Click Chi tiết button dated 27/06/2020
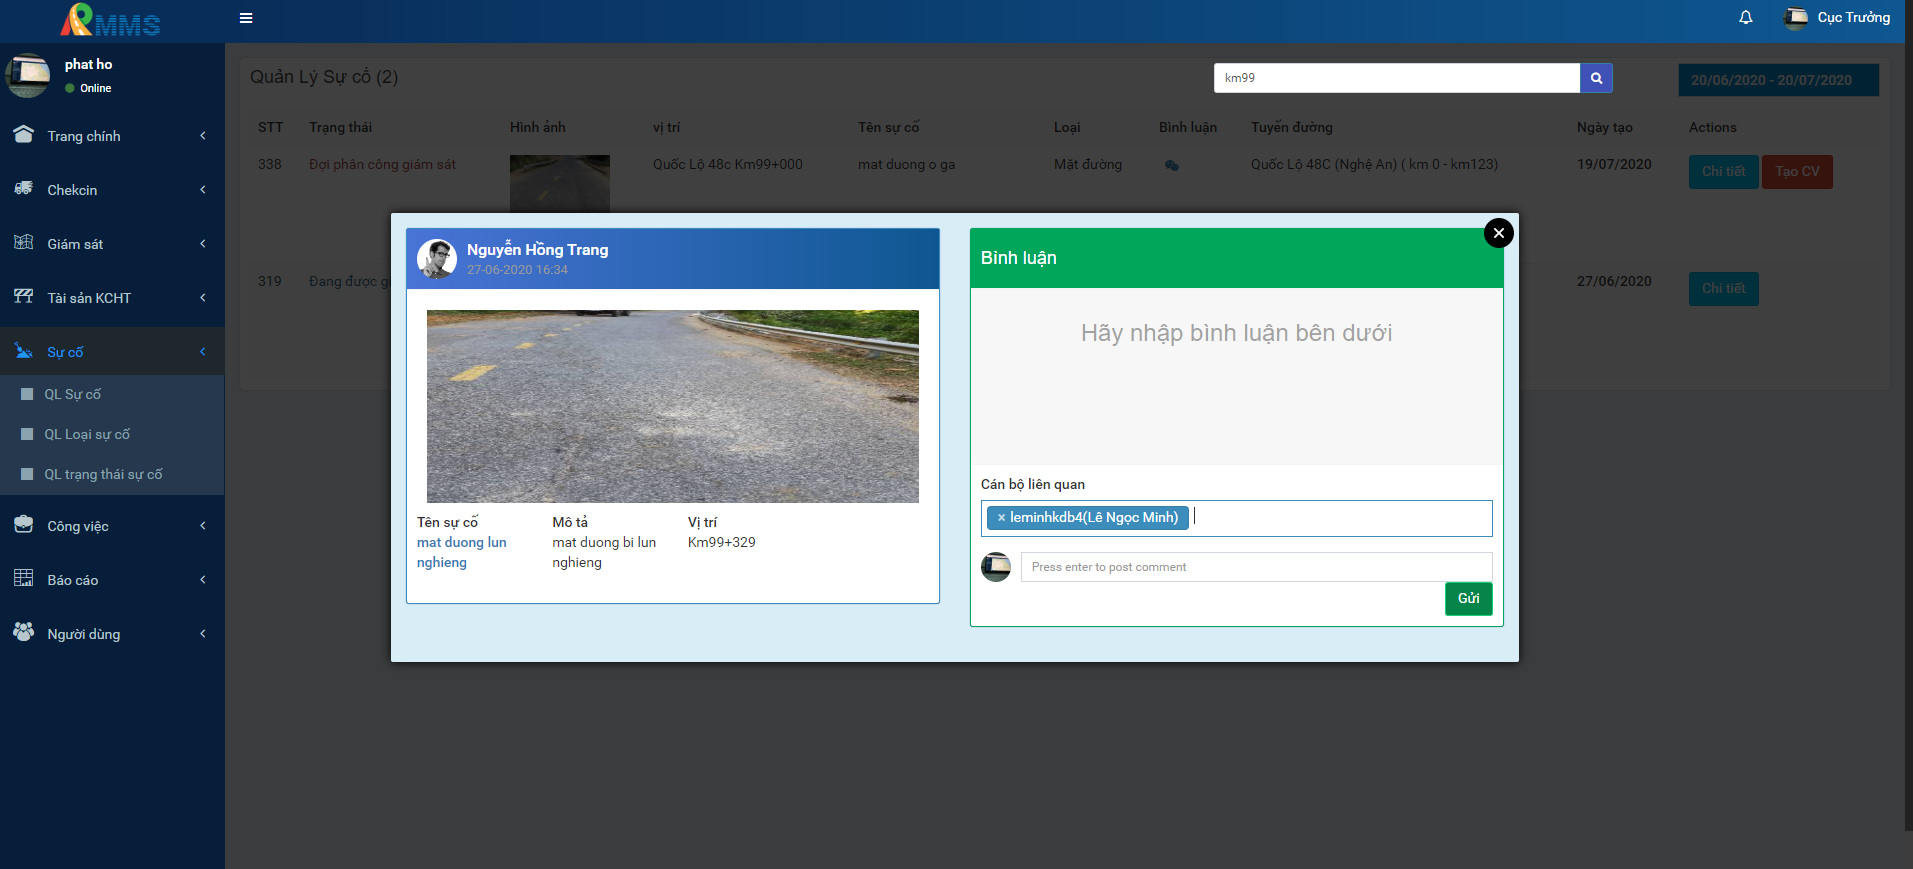The image size is (1913, 869). (1723, 288)
